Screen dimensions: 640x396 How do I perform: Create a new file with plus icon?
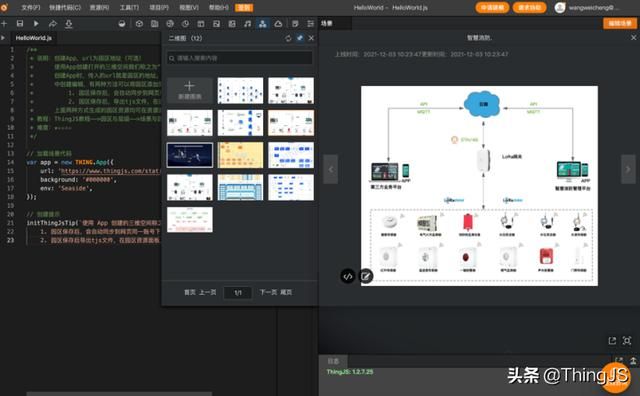(x=4, y=24)
